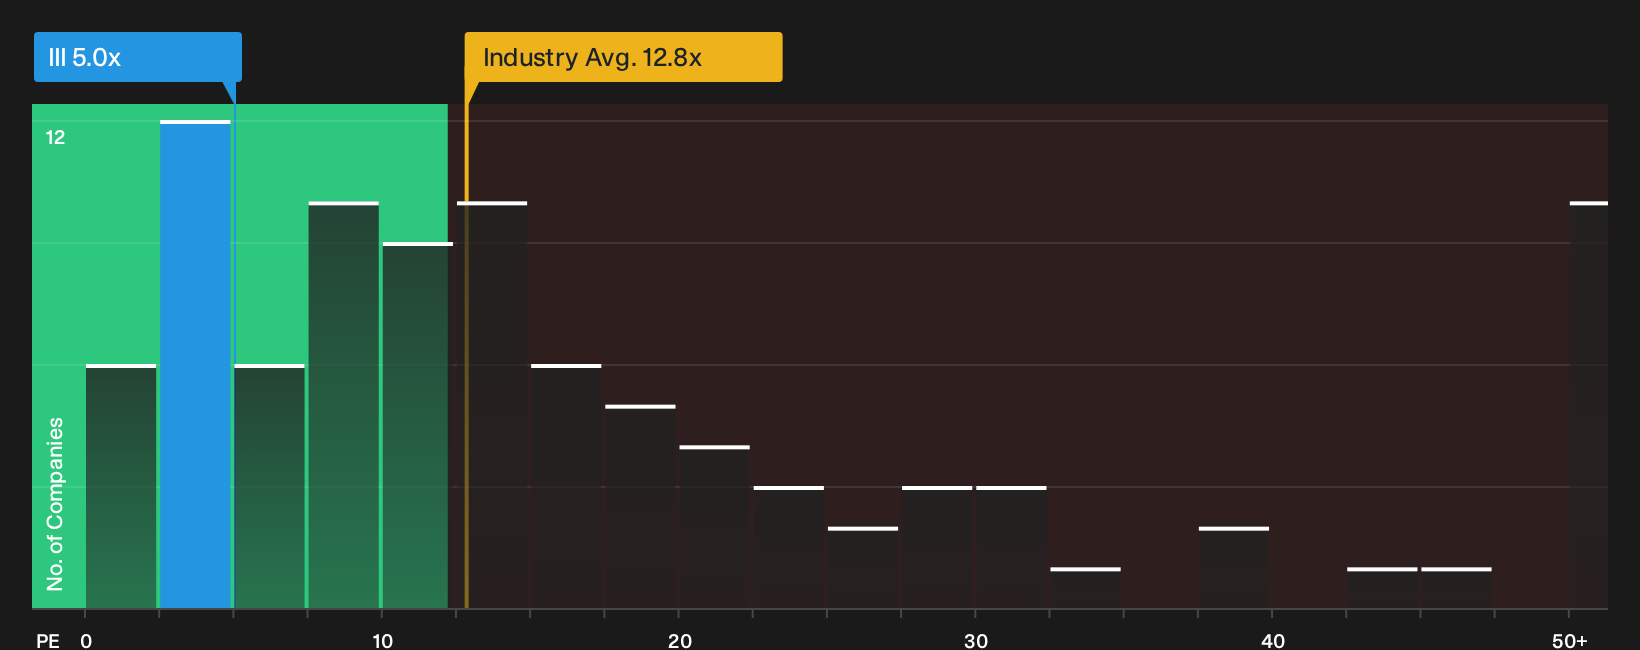Click the '20' x-axis tick label
Screen dimensions: 1640x650
(680, 641)
